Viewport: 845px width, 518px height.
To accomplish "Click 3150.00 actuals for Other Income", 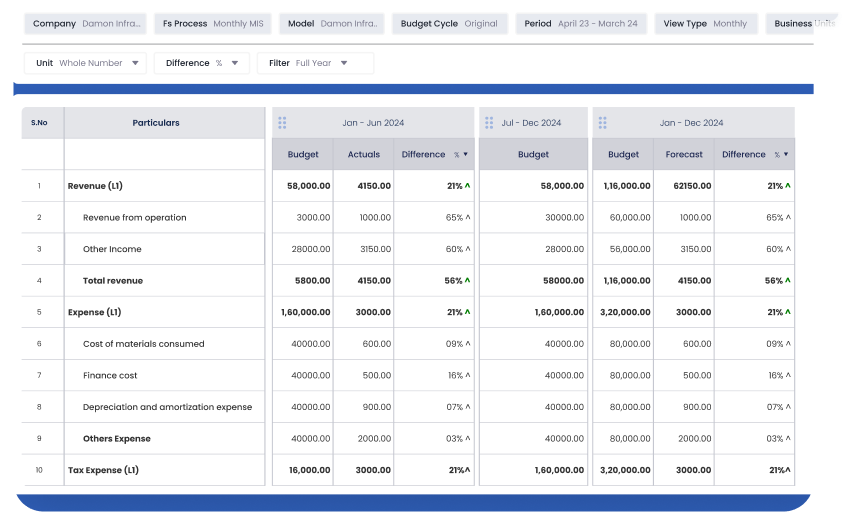I will (376, 249).
